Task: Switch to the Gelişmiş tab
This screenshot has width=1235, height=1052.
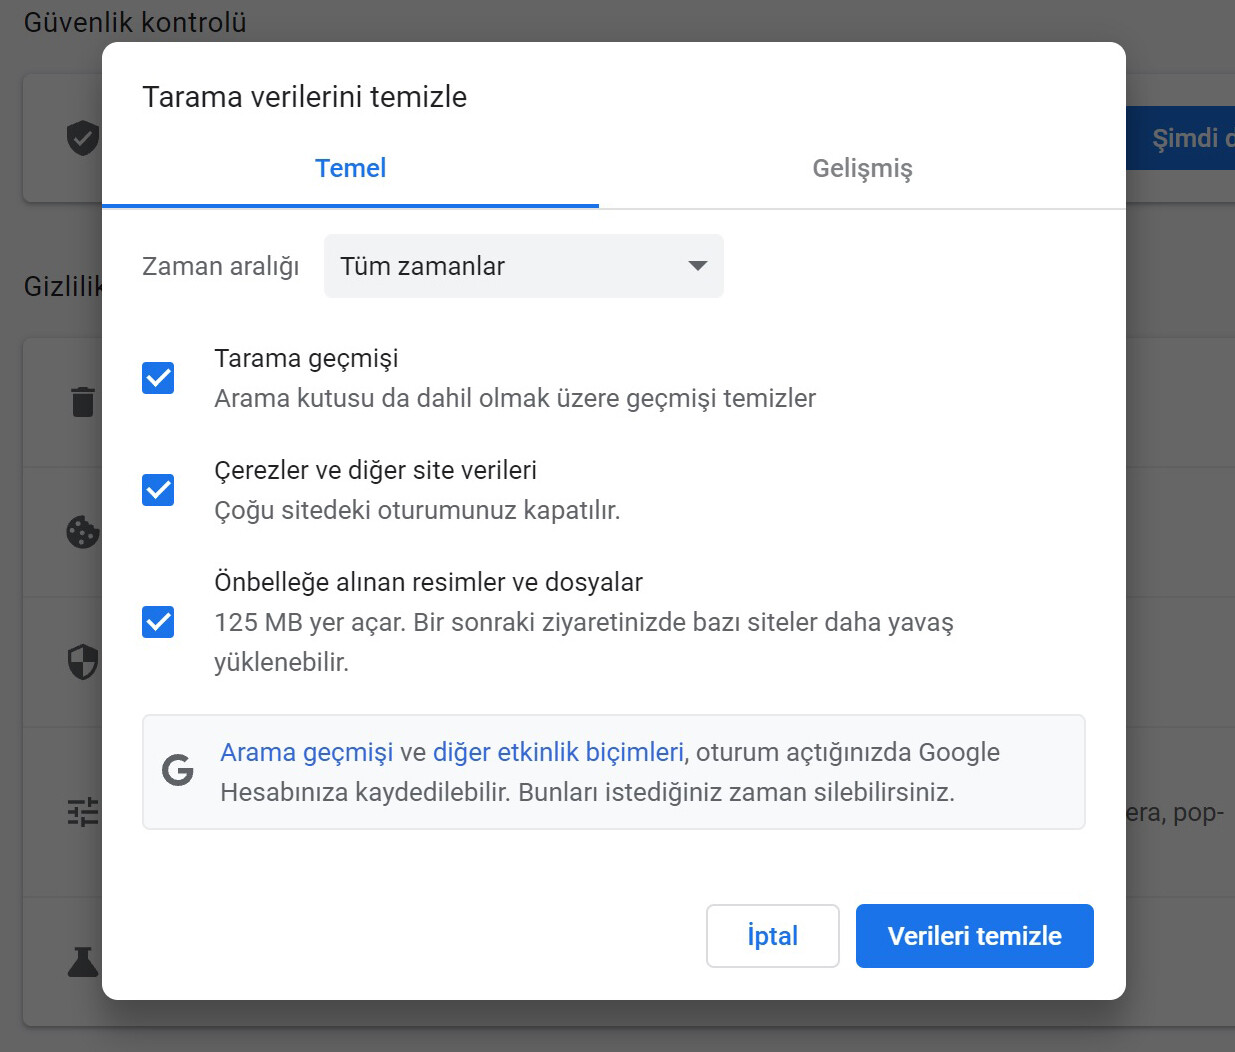Action: coord(862,168)
